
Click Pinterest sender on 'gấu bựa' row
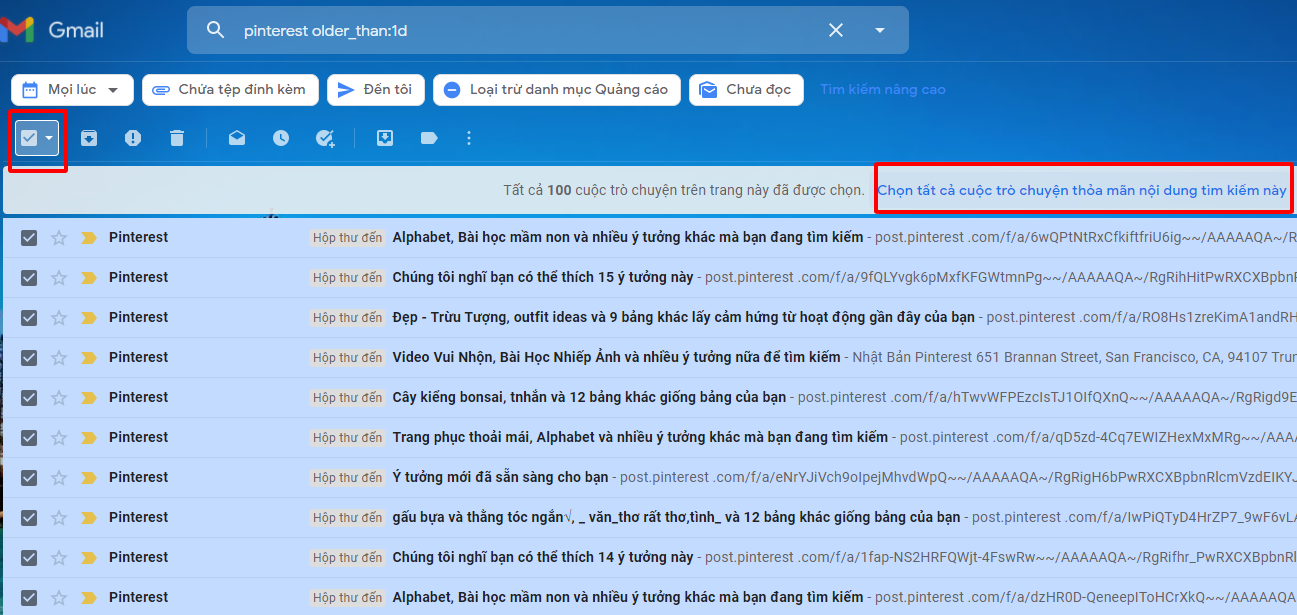pyautogui.click(x=138, y=517)
